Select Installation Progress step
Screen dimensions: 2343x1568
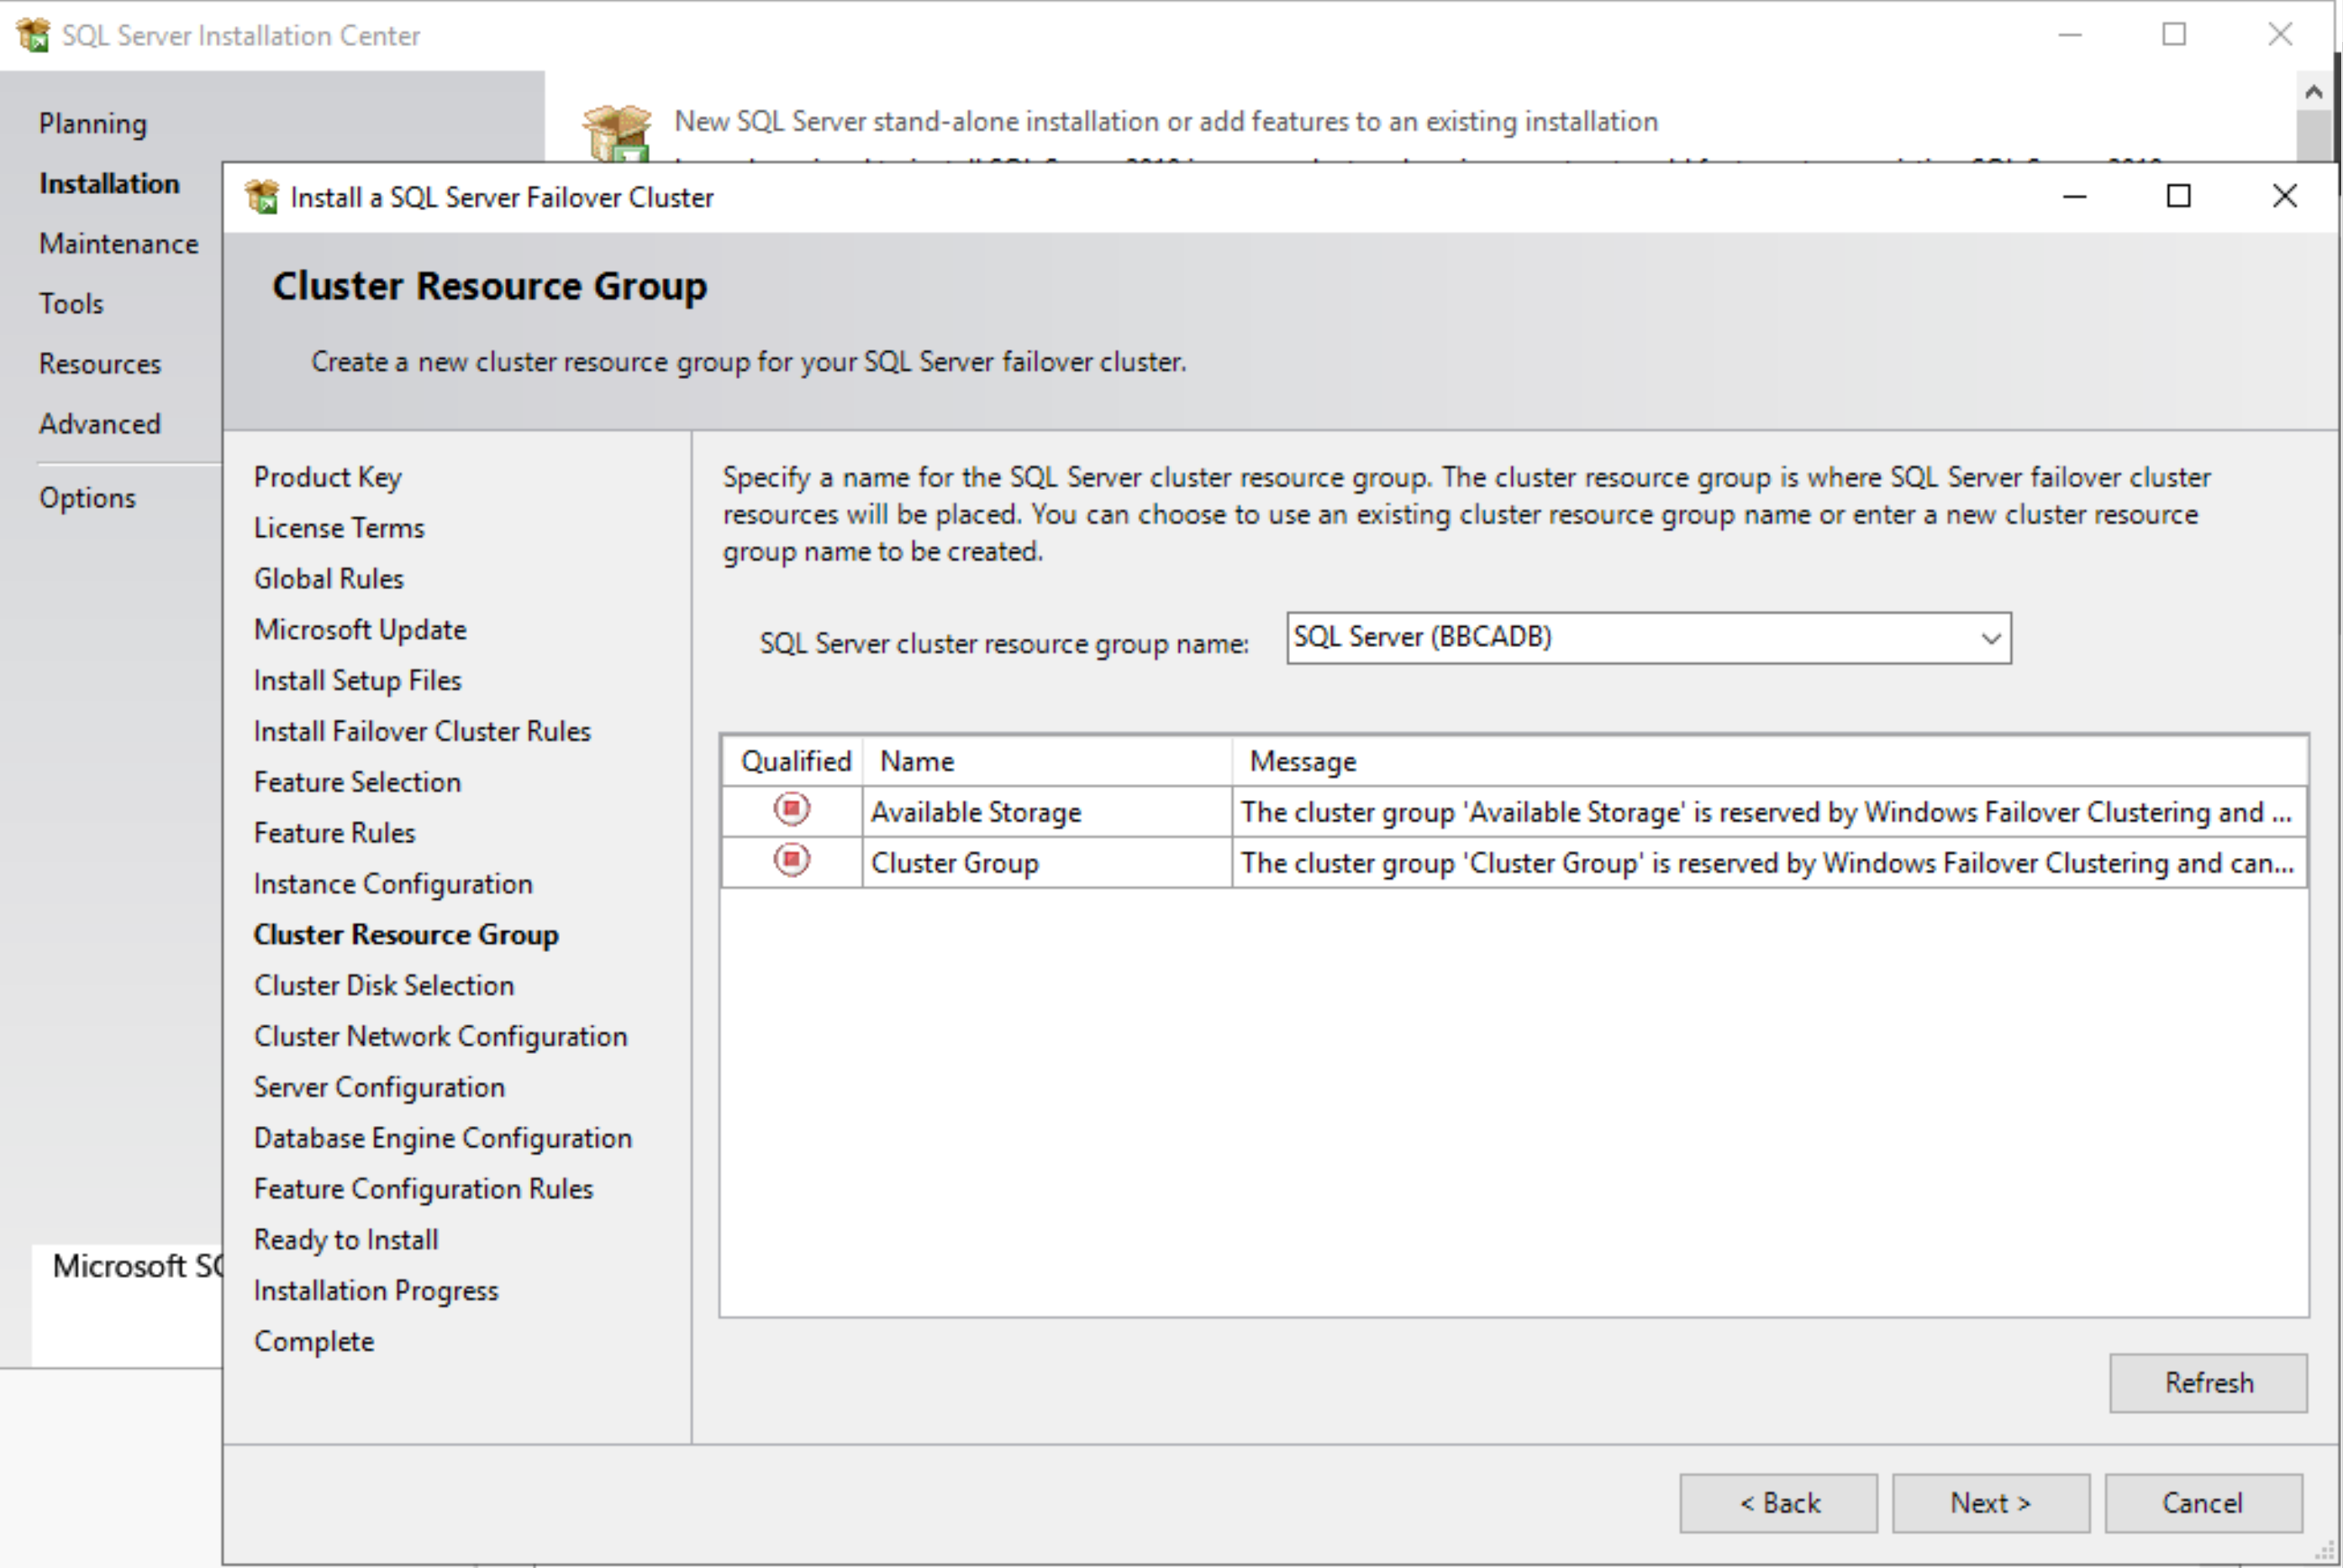click(x=376, y=1291)
